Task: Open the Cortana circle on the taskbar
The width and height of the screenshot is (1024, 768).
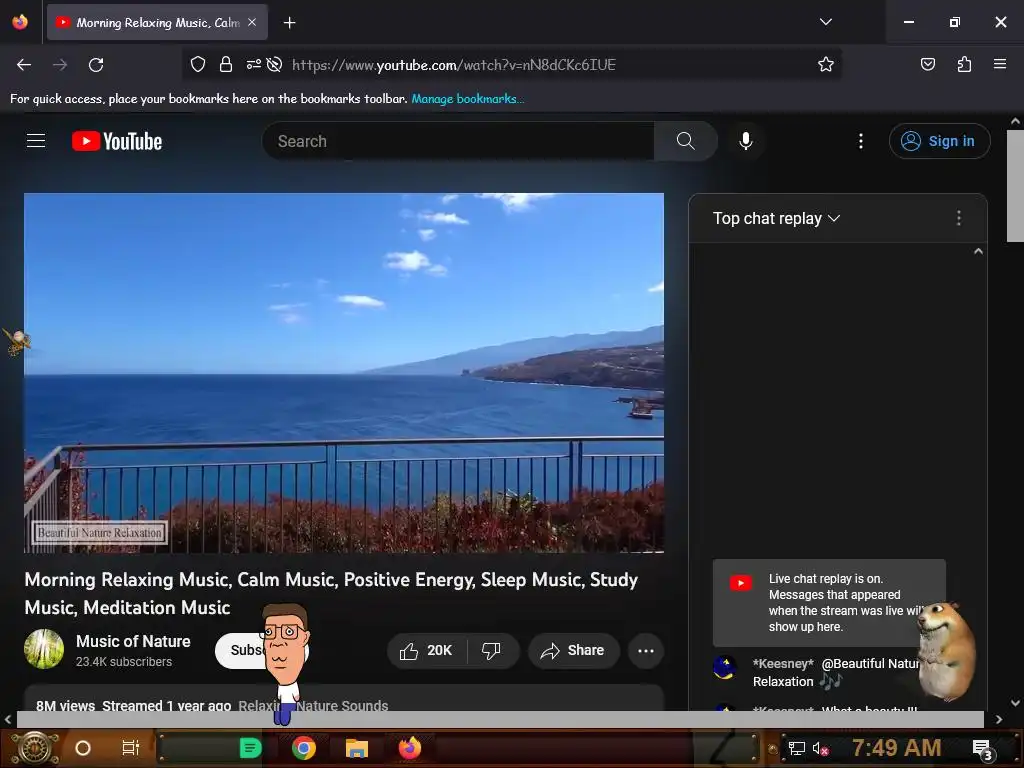Action: click(x=83, y=748)
